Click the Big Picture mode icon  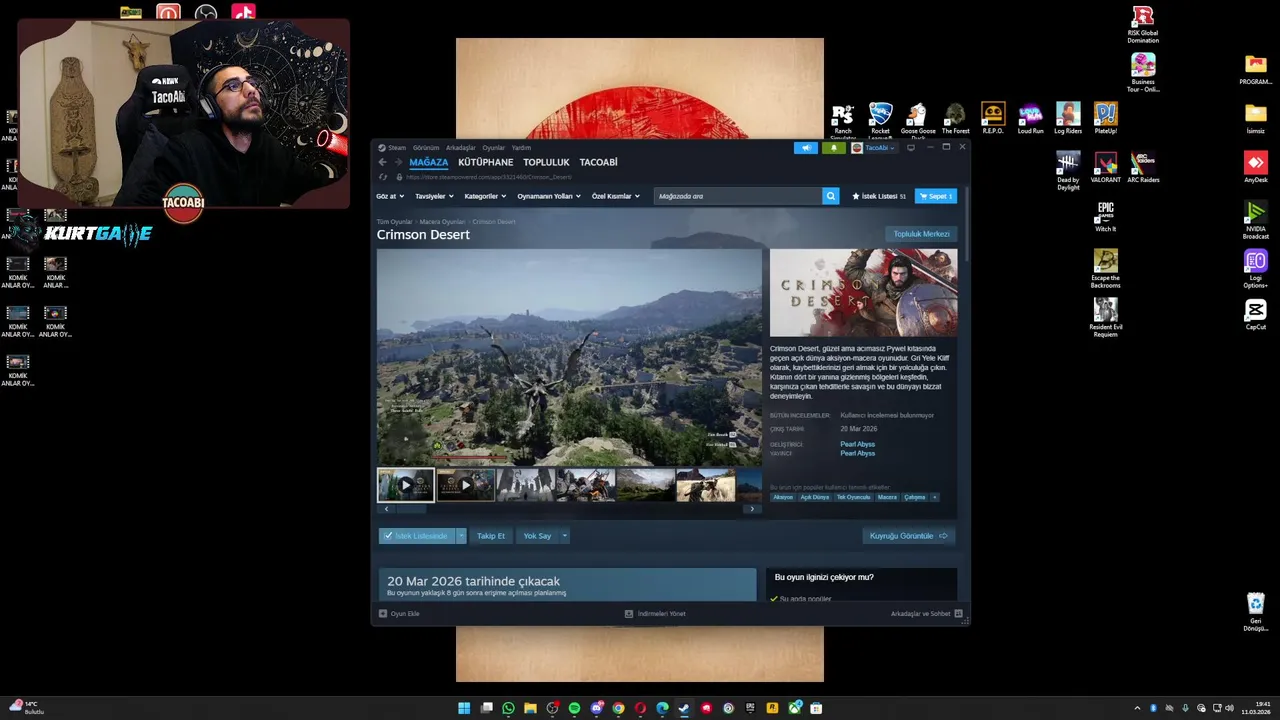coord(911,147)
